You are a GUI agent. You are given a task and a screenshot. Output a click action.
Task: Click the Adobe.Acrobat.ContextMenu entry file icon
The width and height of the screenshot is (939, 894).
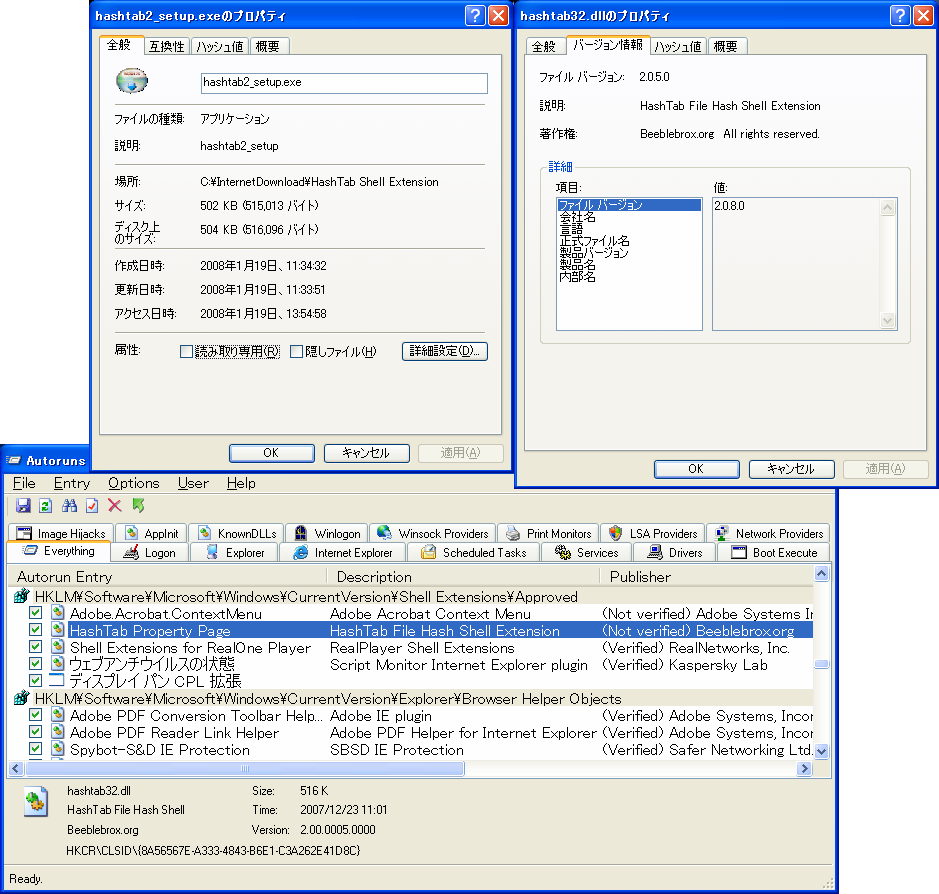(x=57, y=613)
